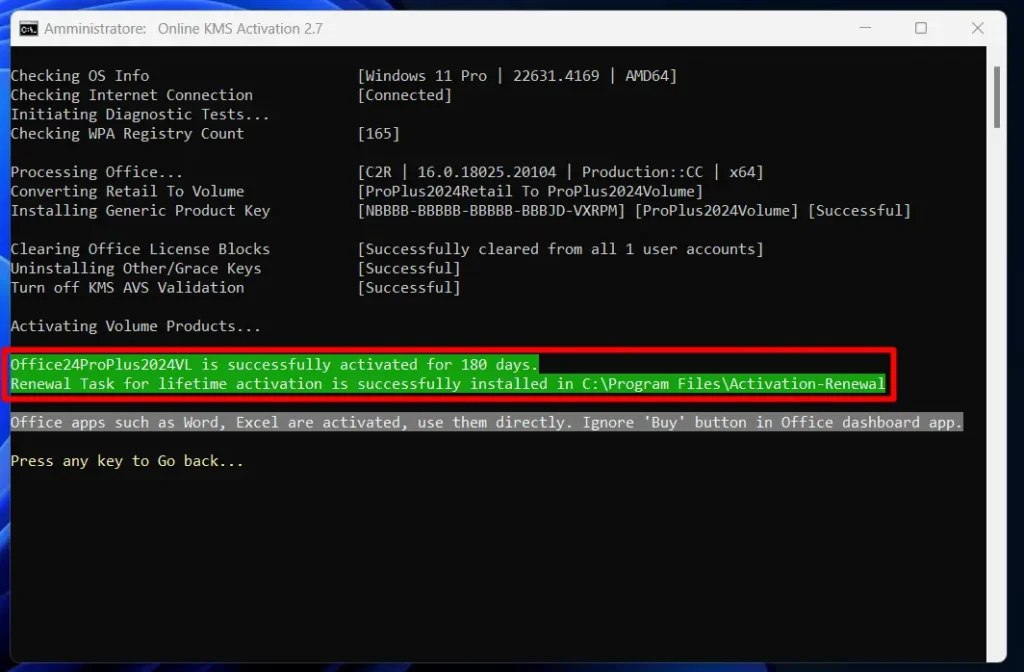Image resolution: width=1024 pixels, height=672 pixels.
Task: Minimize the Online KMS Activation window
Action: click(865, 28)
